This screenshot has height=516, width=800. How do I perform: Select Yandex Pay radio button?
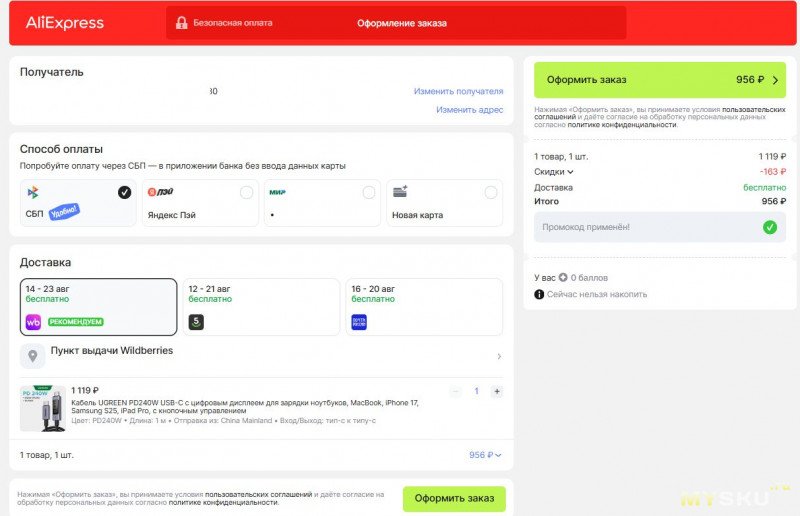coord(246,192)
